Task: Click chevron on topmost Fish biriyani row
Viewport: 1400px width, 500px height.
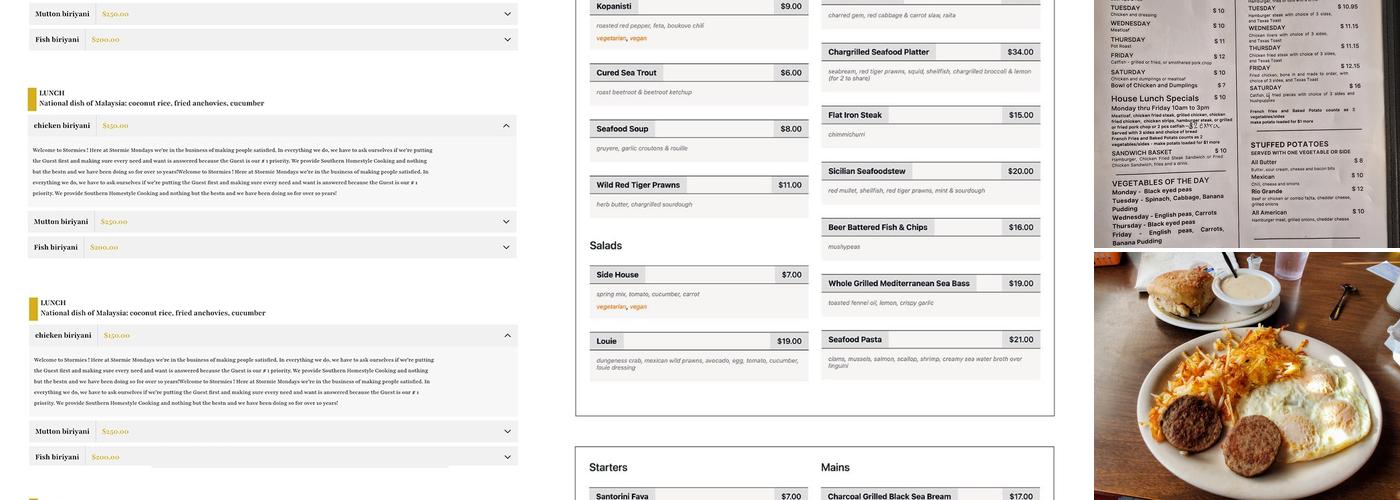Action: [507, 40]
